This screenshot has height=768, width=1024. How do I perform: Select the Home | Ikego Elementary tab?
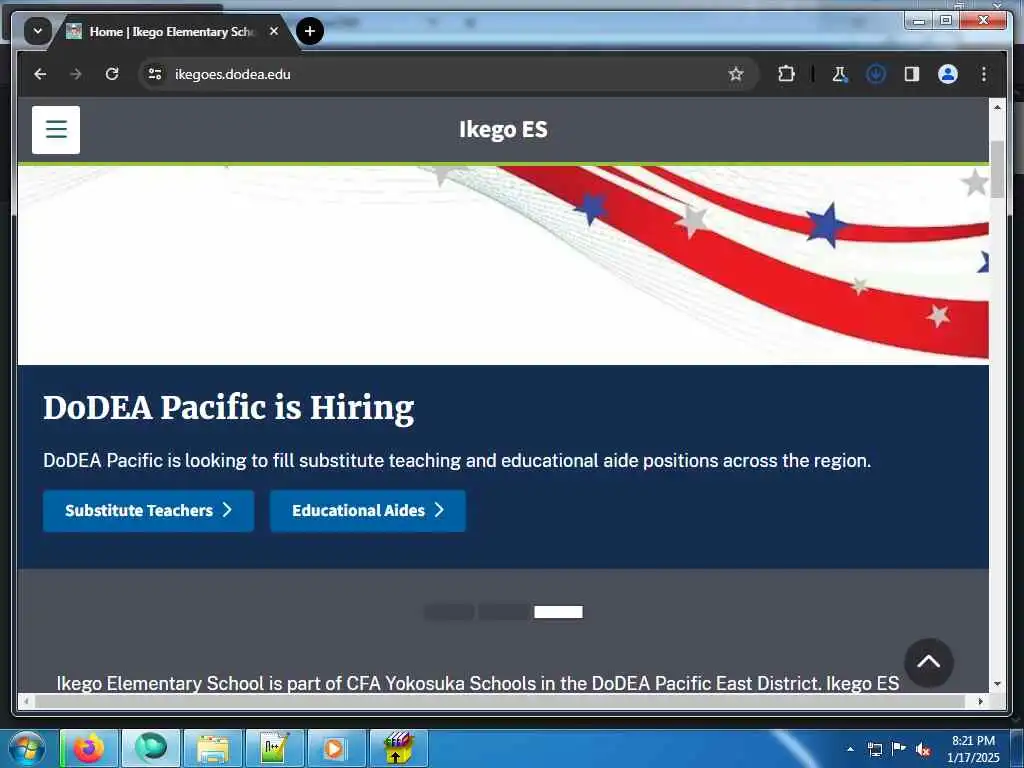(x=171, y=31)
